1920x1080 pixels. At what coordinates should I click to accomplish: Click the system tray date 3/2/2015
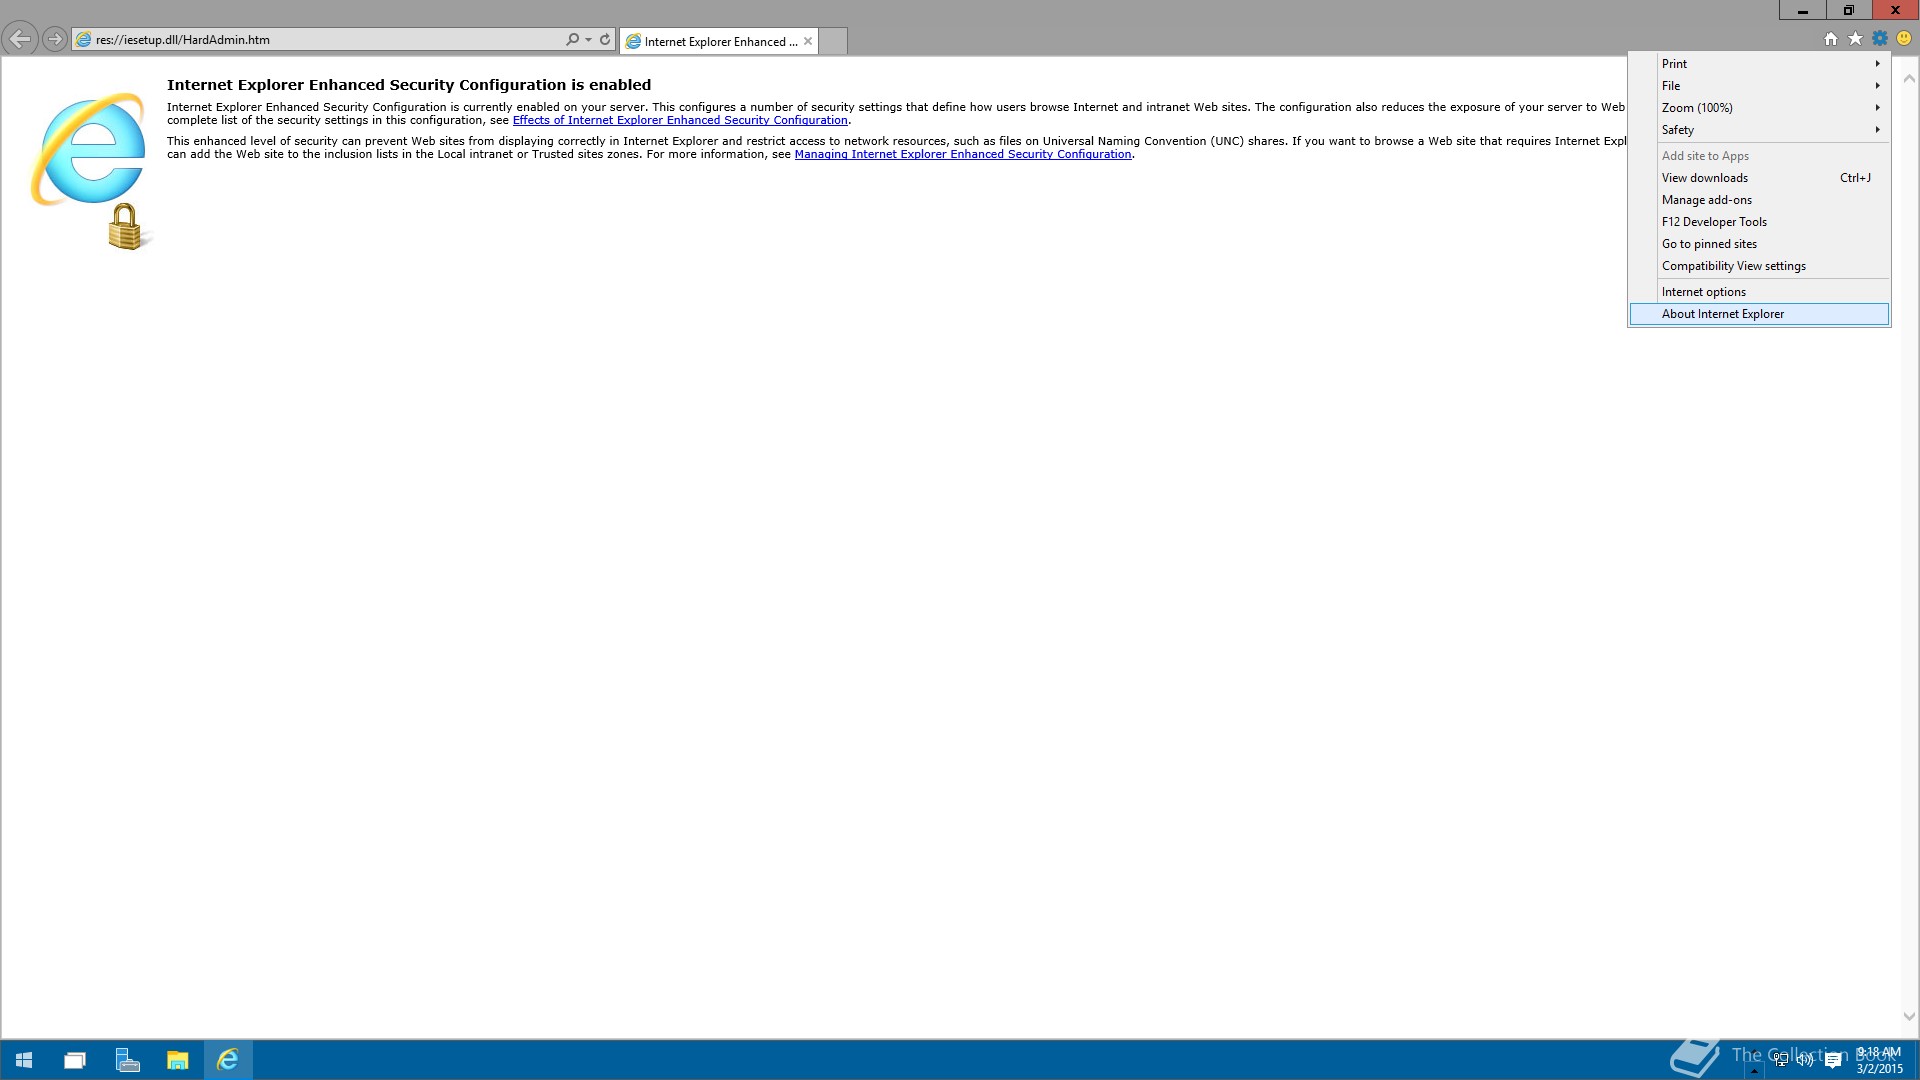[1880, 1069]
